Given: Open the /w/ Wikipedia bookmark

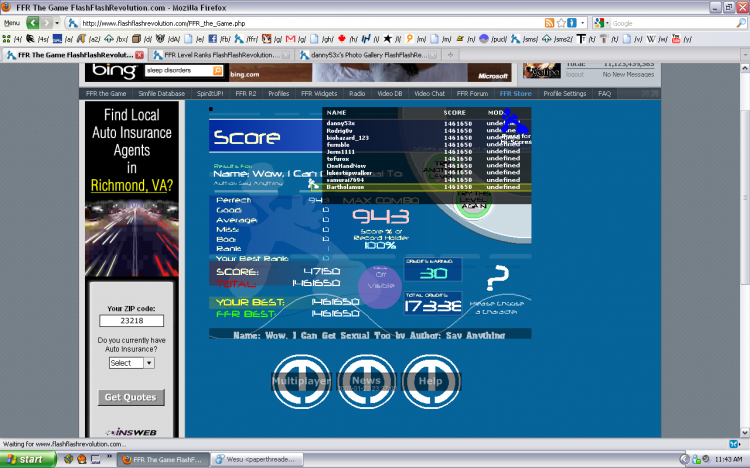Looking at the screenshot, I should coord(657,39).
